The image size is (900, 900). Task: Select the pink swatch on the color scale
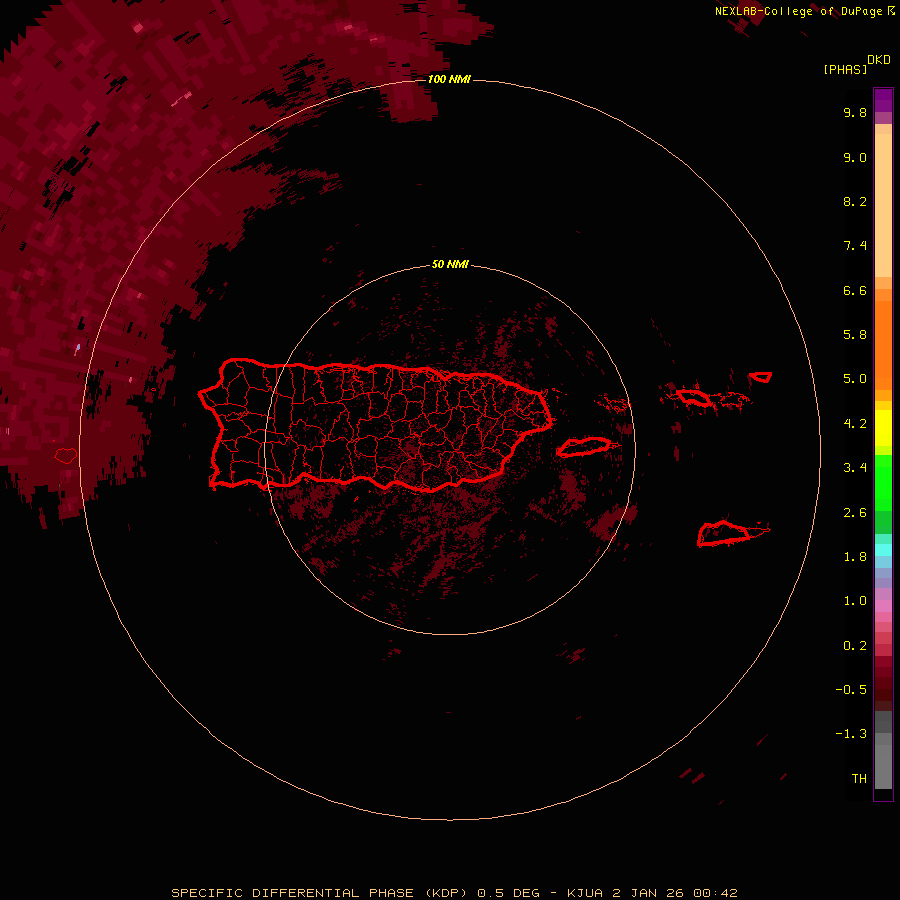[883, 606]
